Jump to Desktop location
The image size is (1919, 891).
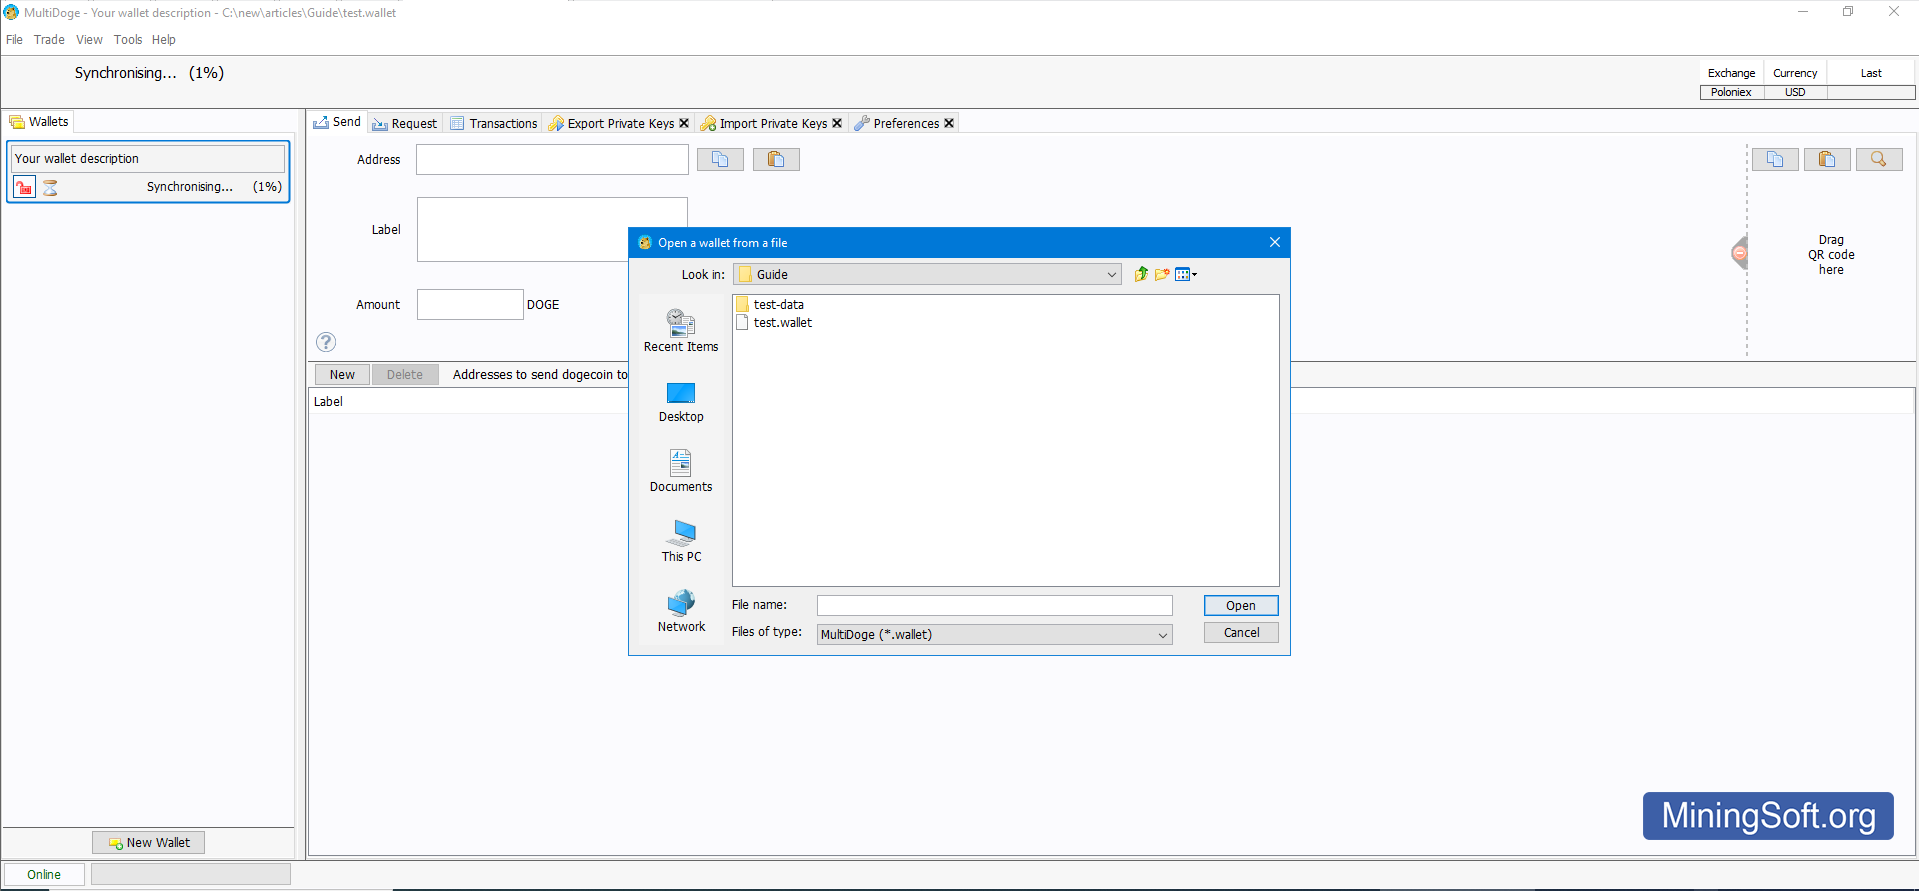pyautogui.click(x=681, y=402)
